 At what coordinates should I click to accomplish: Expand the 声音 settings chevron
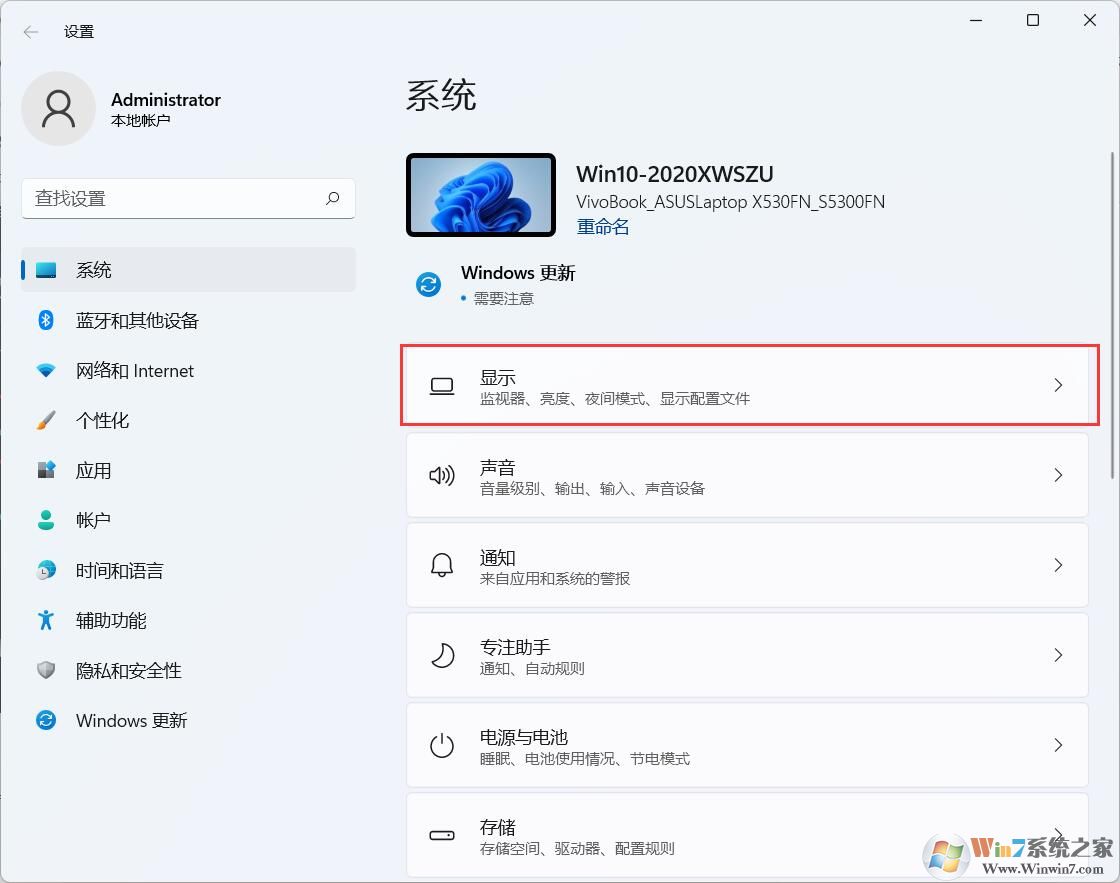coord(1058,475)
